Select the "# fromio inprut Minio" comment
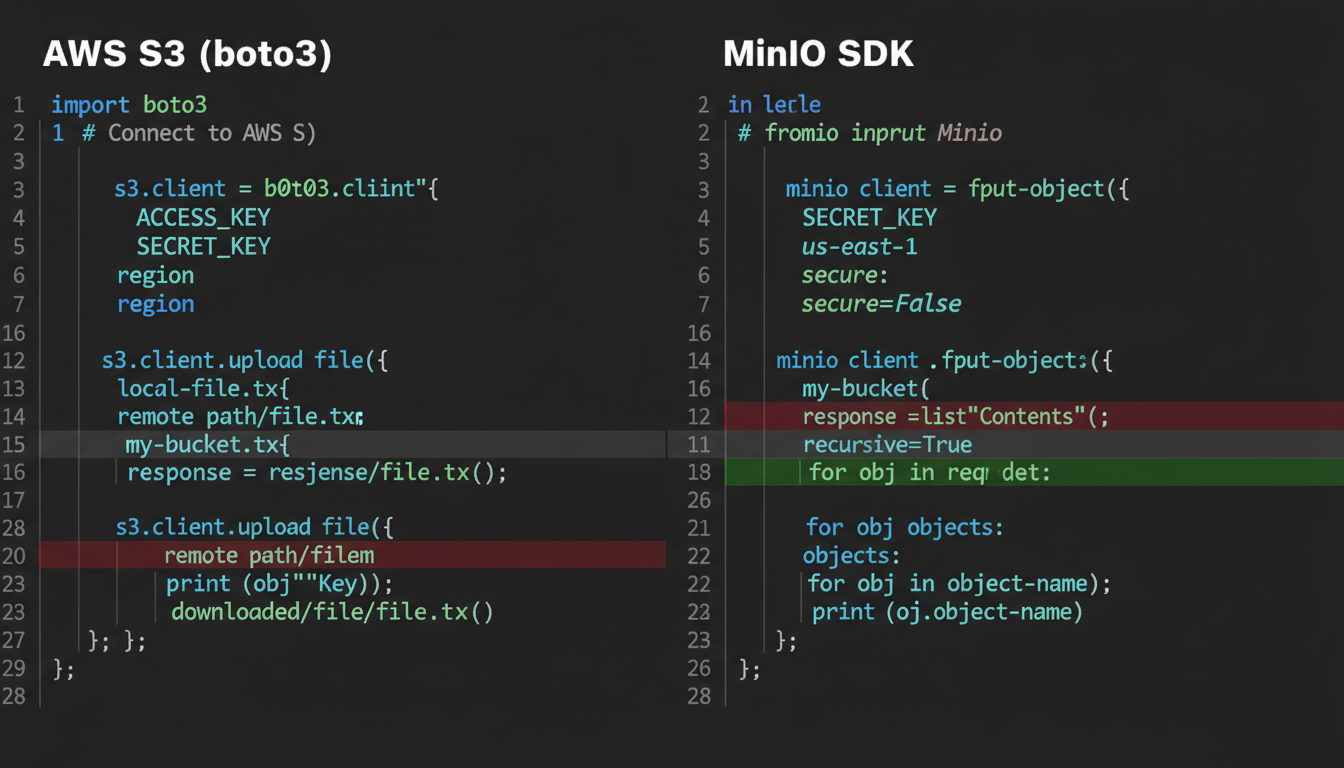The width and height of the screenshot is (1344, 768). (870, 133)
